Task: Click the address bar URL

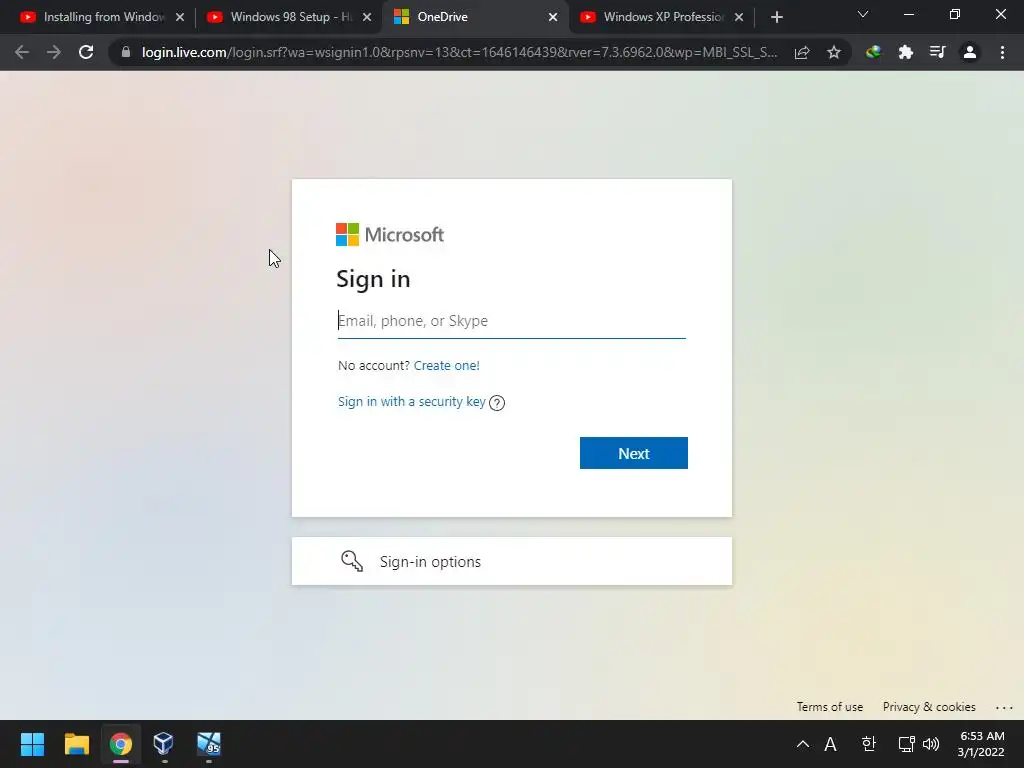Action: (x=459, y=52)
